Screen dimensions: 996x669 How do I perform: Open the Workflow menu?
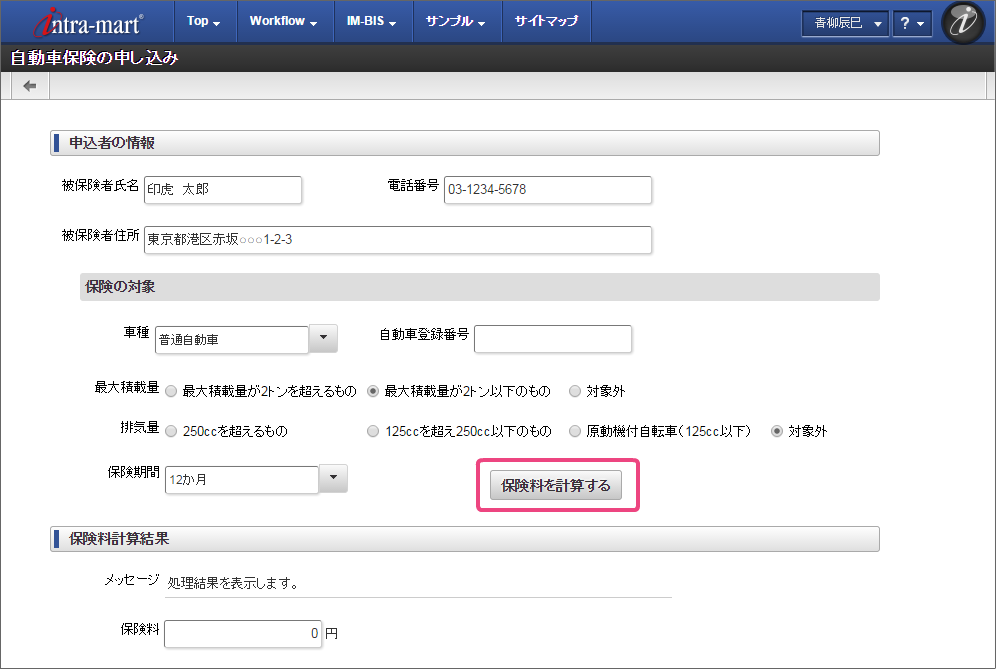coord(283,21)
